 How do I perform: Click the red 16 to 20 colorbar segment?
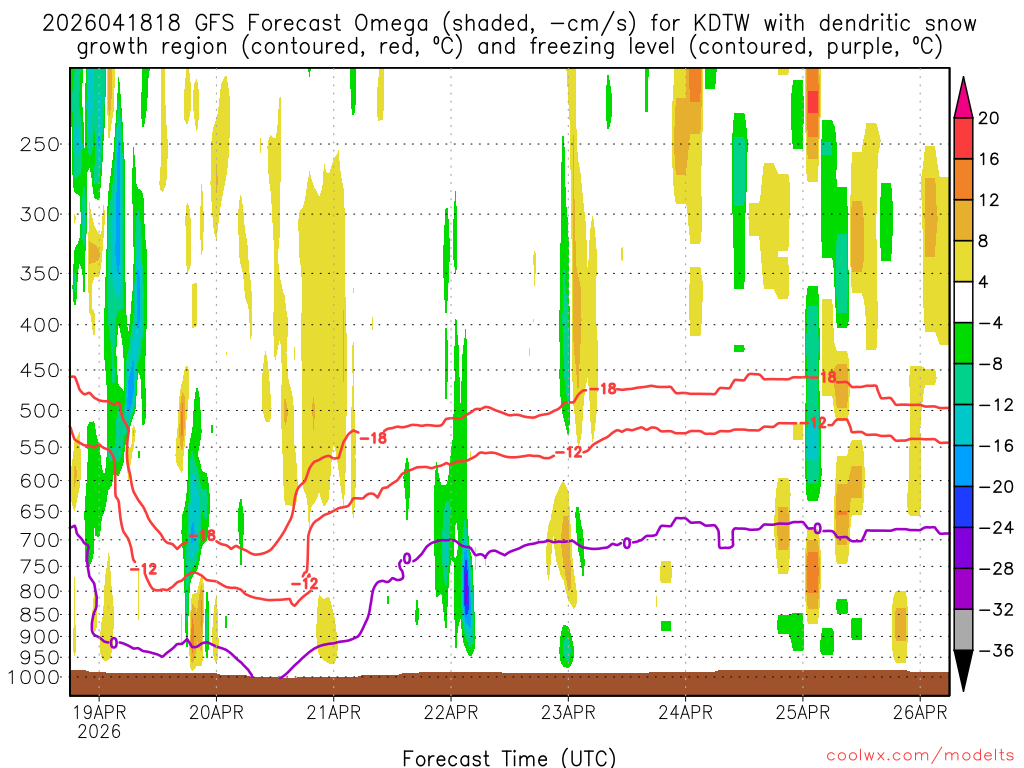click(x=963, y=138)
